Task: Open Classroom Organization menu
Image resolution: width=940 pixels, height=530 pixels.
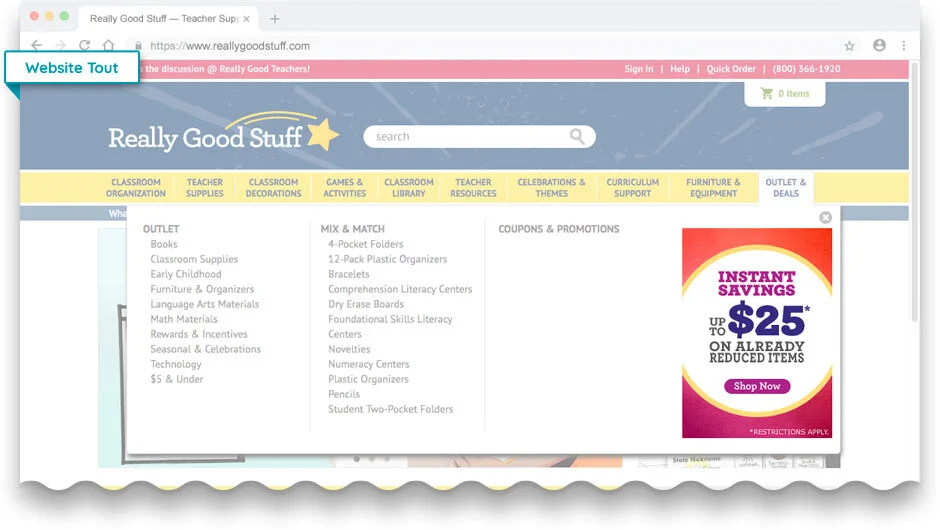Action: (x=136, y=188)
